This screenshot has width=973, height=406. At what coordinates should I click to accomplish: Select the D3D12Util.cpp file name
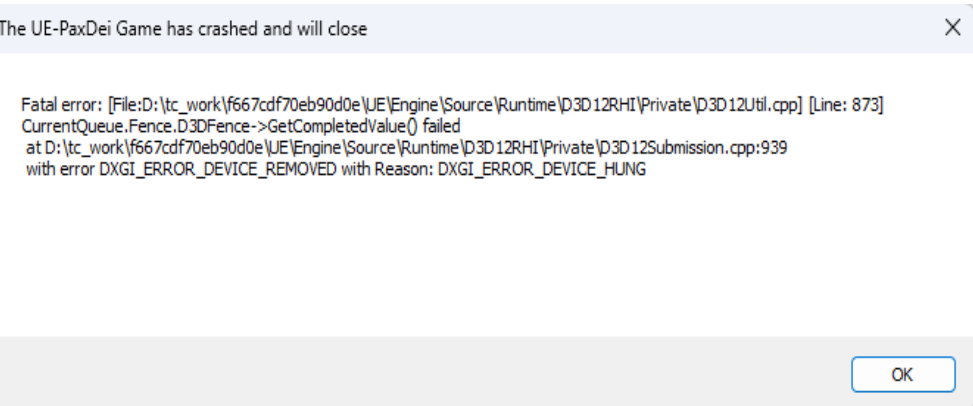click(747, 106)
